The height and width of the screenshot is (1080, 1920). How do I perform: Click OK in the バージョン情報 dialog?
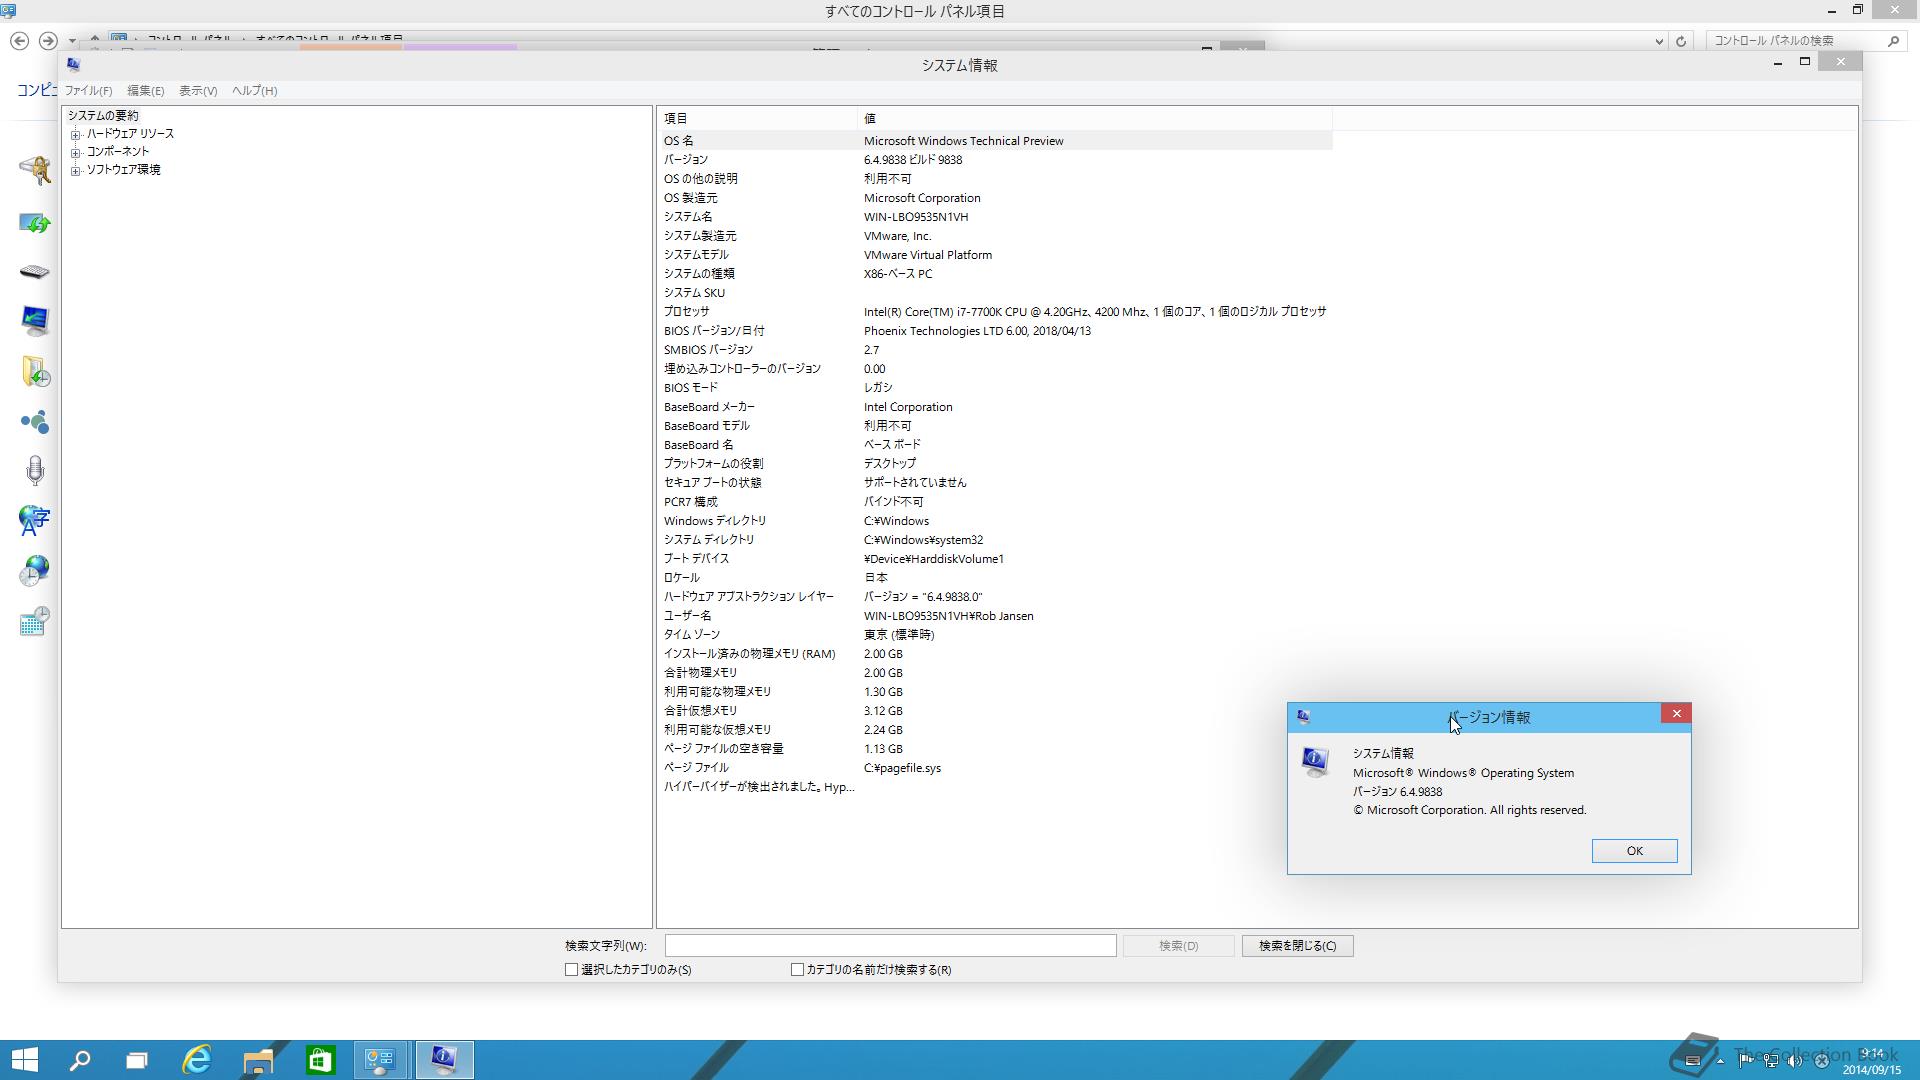click(1634, 851)
